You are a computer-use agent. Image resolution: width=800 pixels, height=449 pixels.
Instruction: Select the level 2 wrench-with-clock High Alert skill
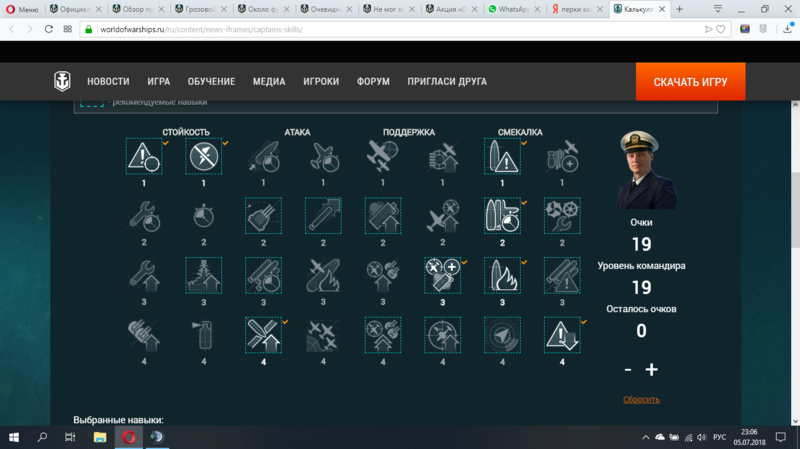(x=144, y=216)
